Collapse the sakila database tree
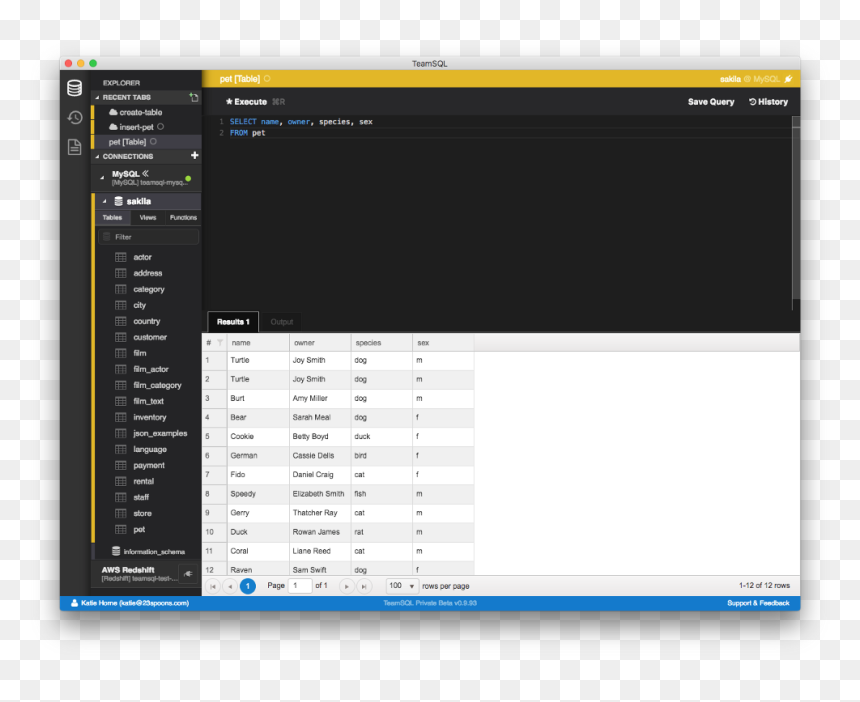The height and width of the screenshot is (702, 860). 104,201
